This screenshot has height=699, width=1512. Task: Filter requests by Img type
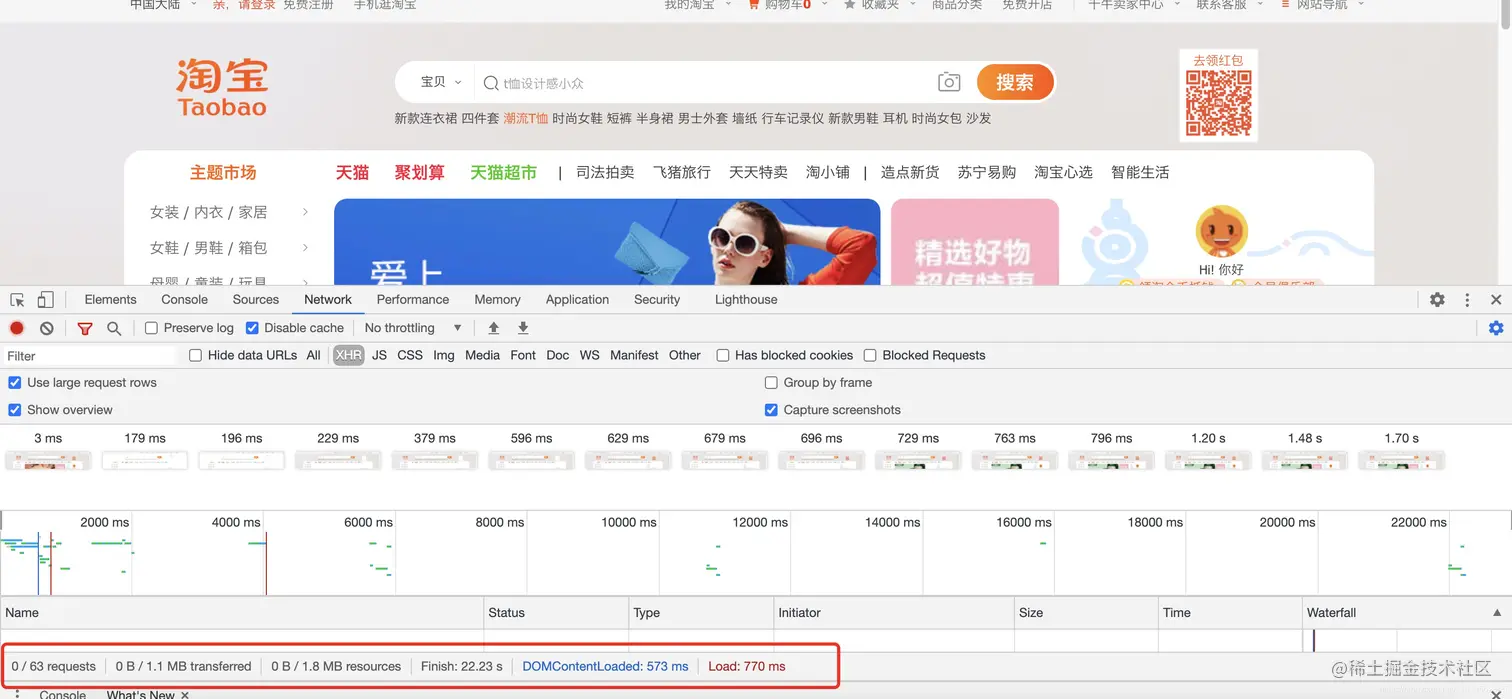[444, 355]
